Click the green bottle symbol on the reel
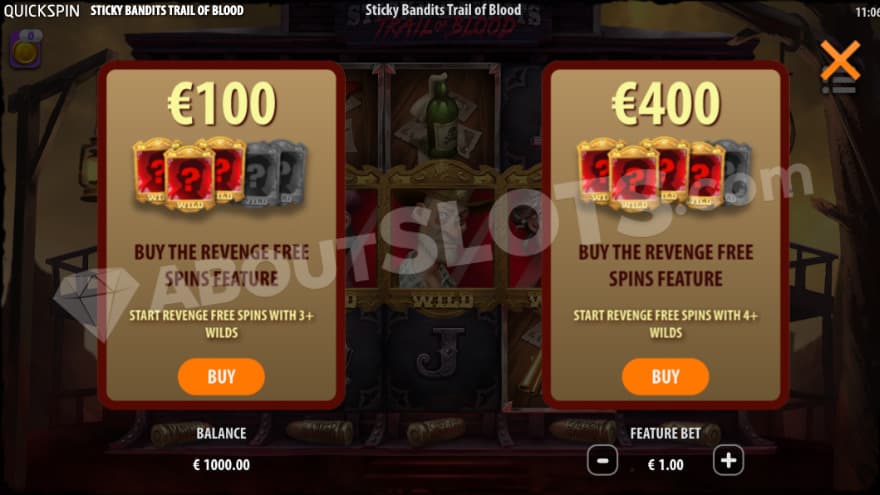The height and width of the screenshot is (495, 880). coord(441,117)
